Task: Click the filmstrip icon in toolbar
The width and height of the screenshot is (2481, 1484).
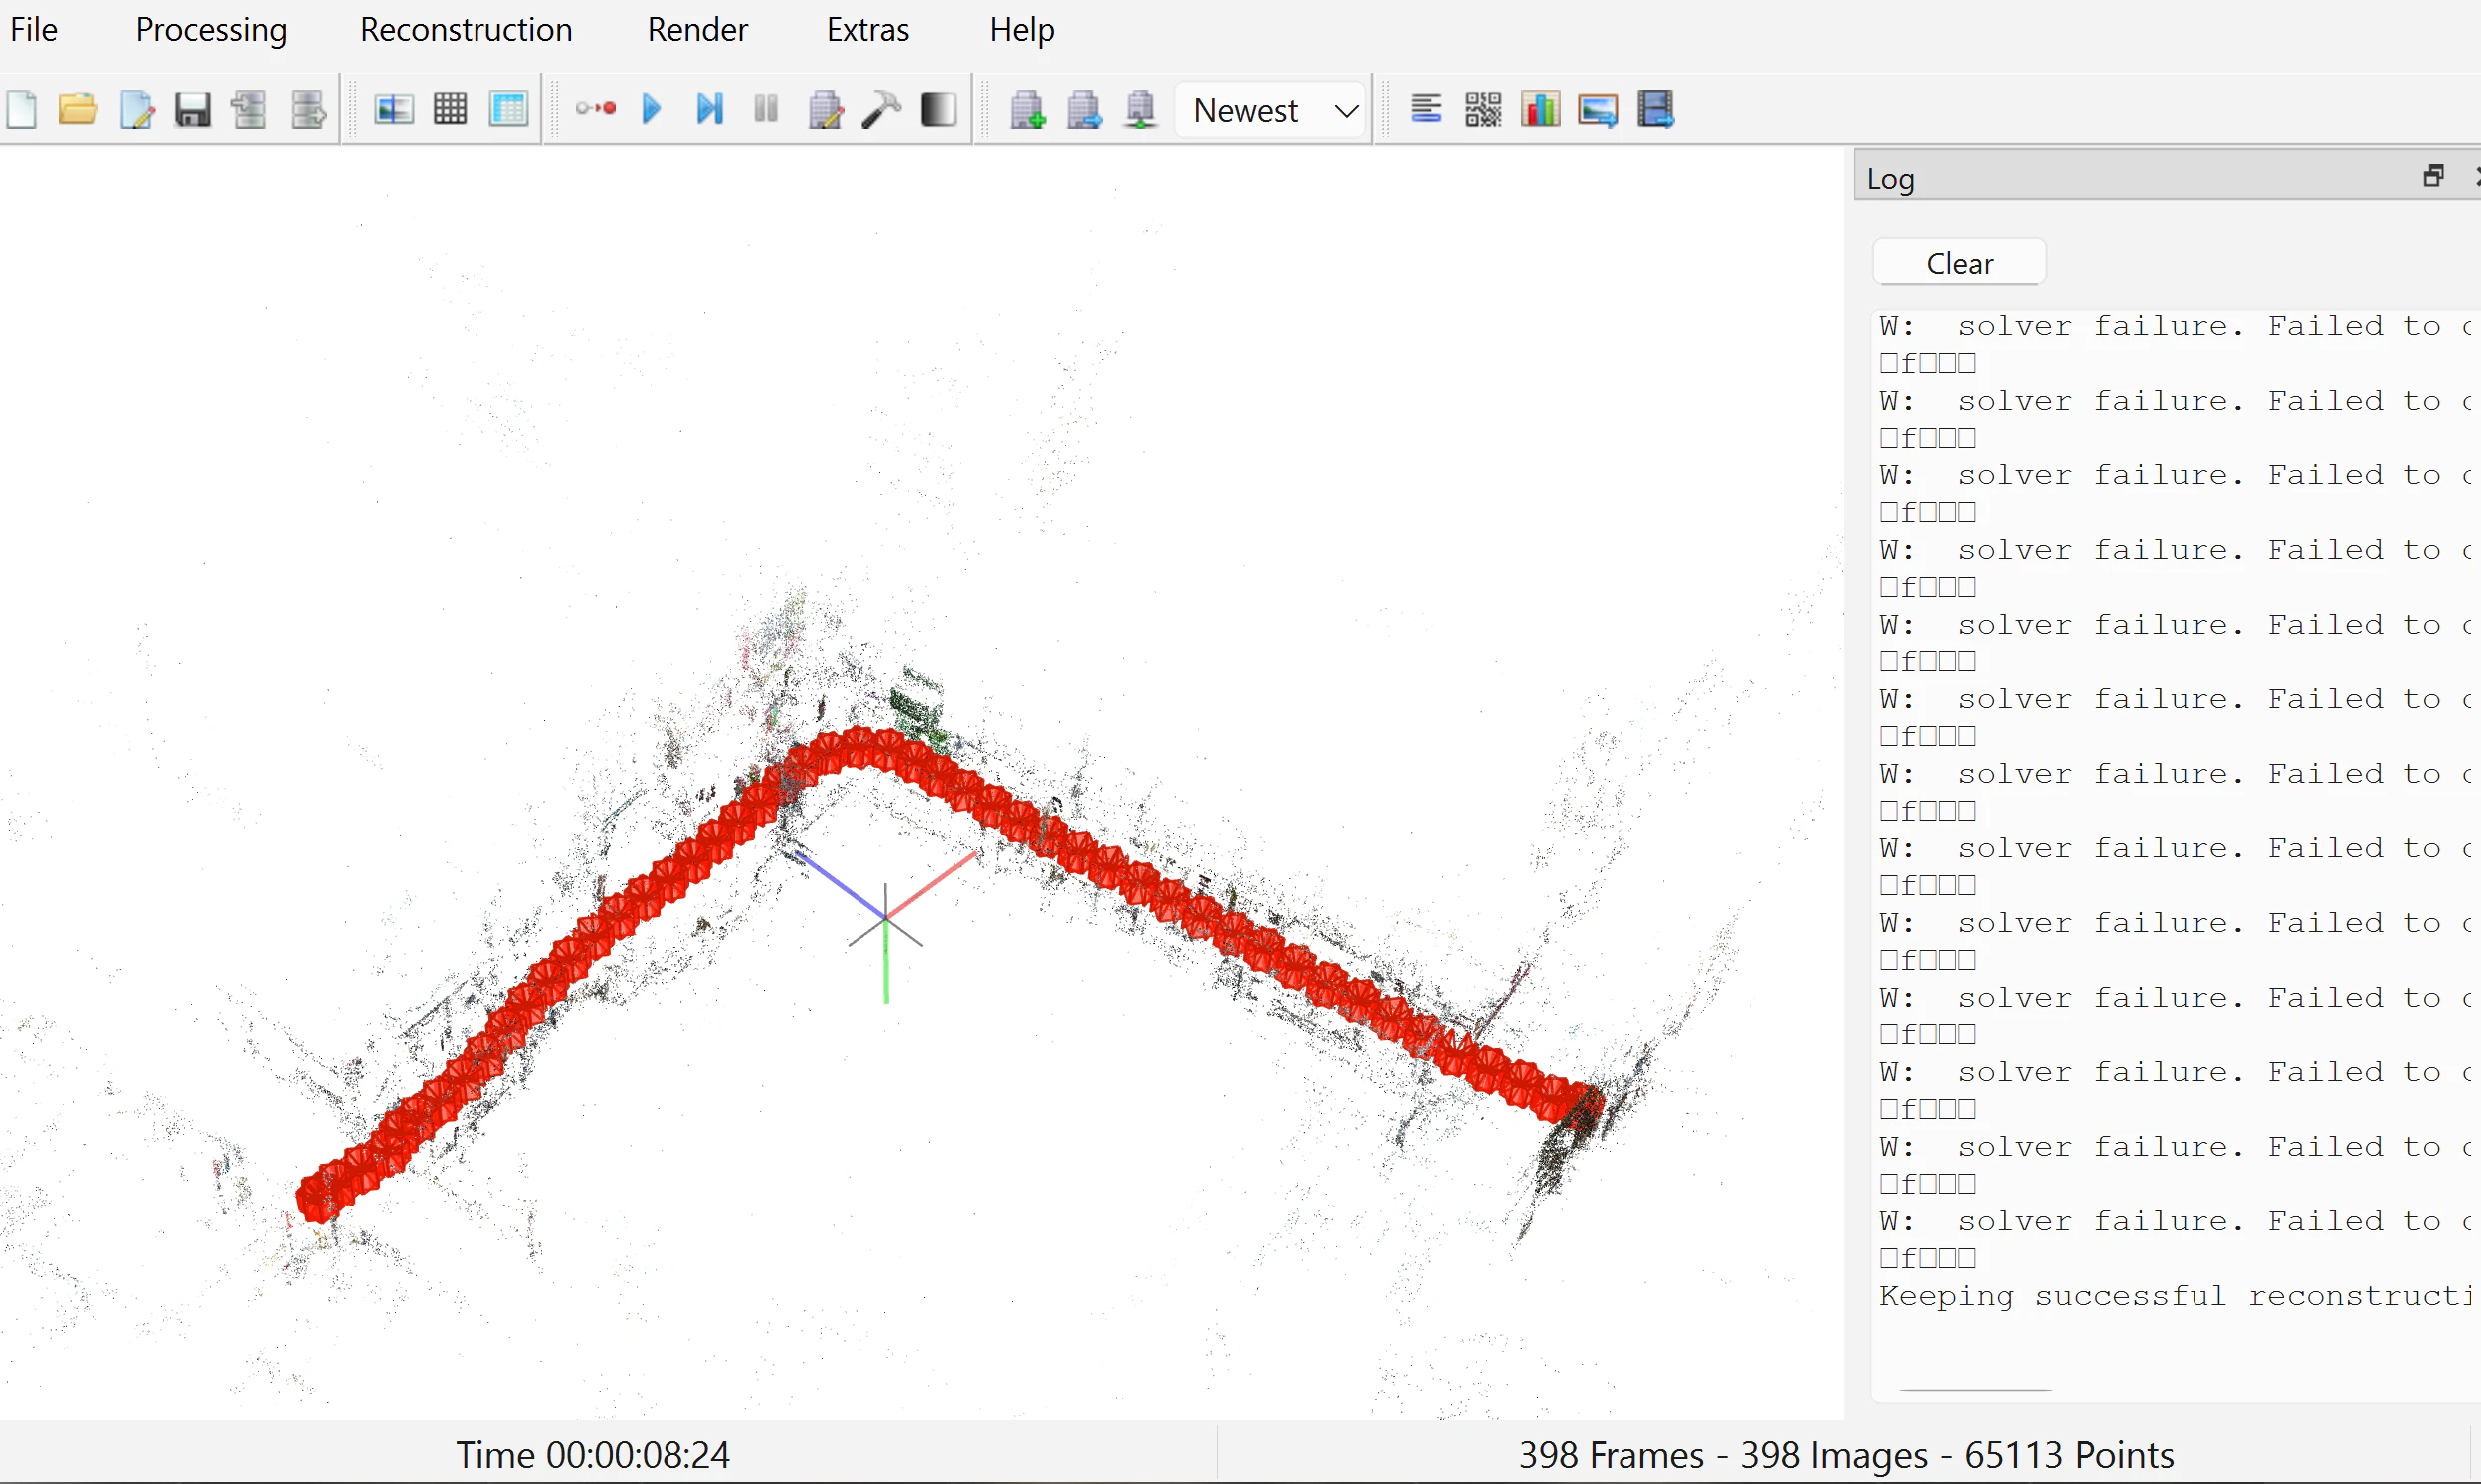Action: click(1656, 109)
